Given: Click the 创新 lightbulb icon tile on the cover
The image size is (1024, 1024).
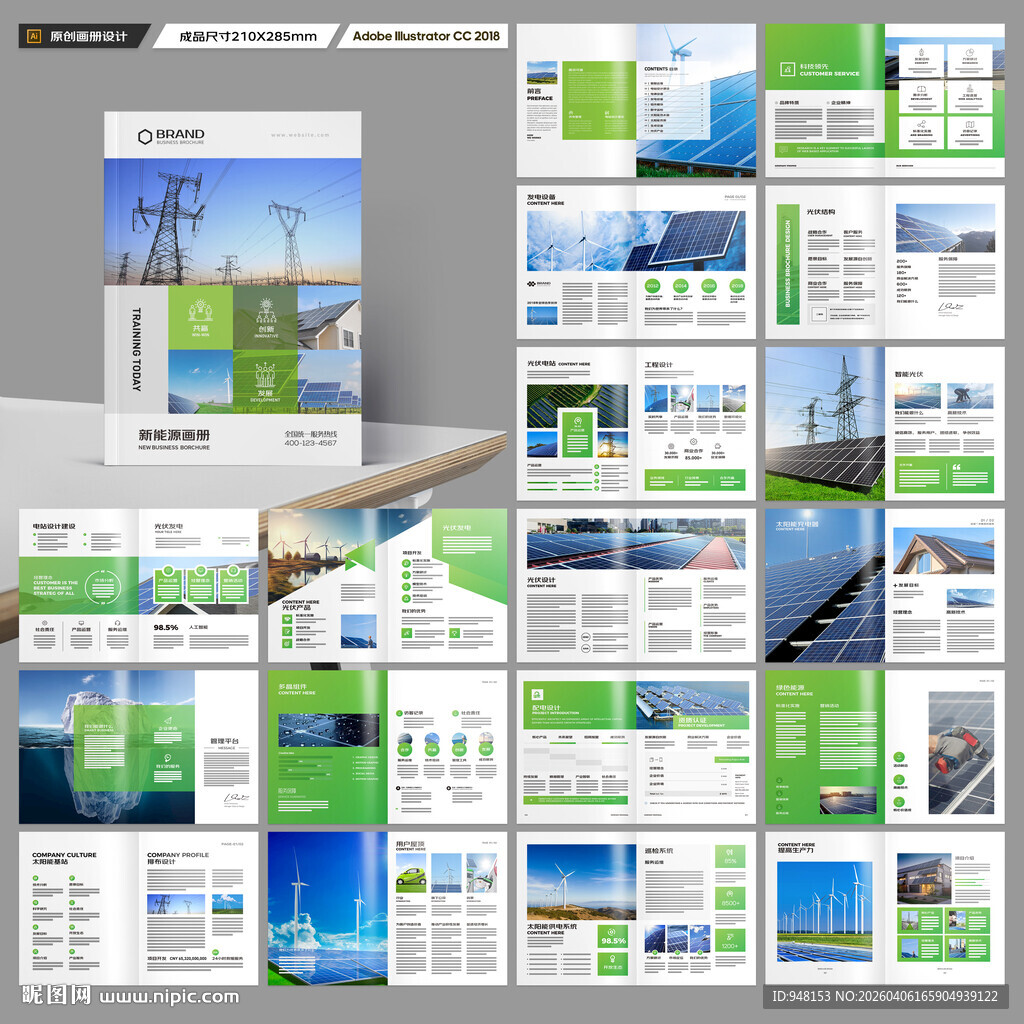Looking at the screenshot, I should [266, 318].
